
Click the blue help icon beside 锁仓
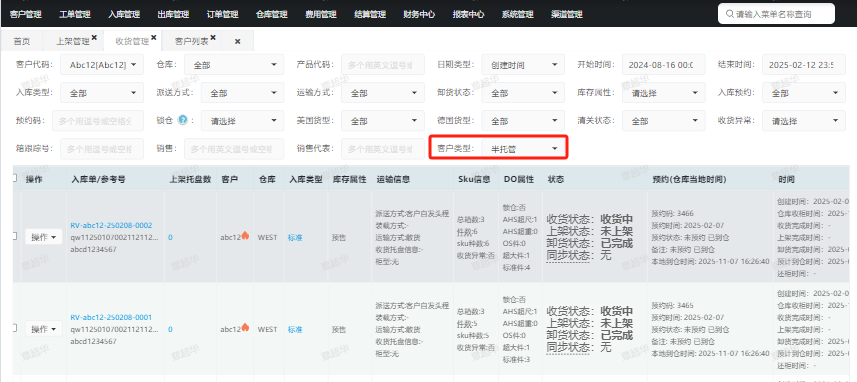[183, 120]
